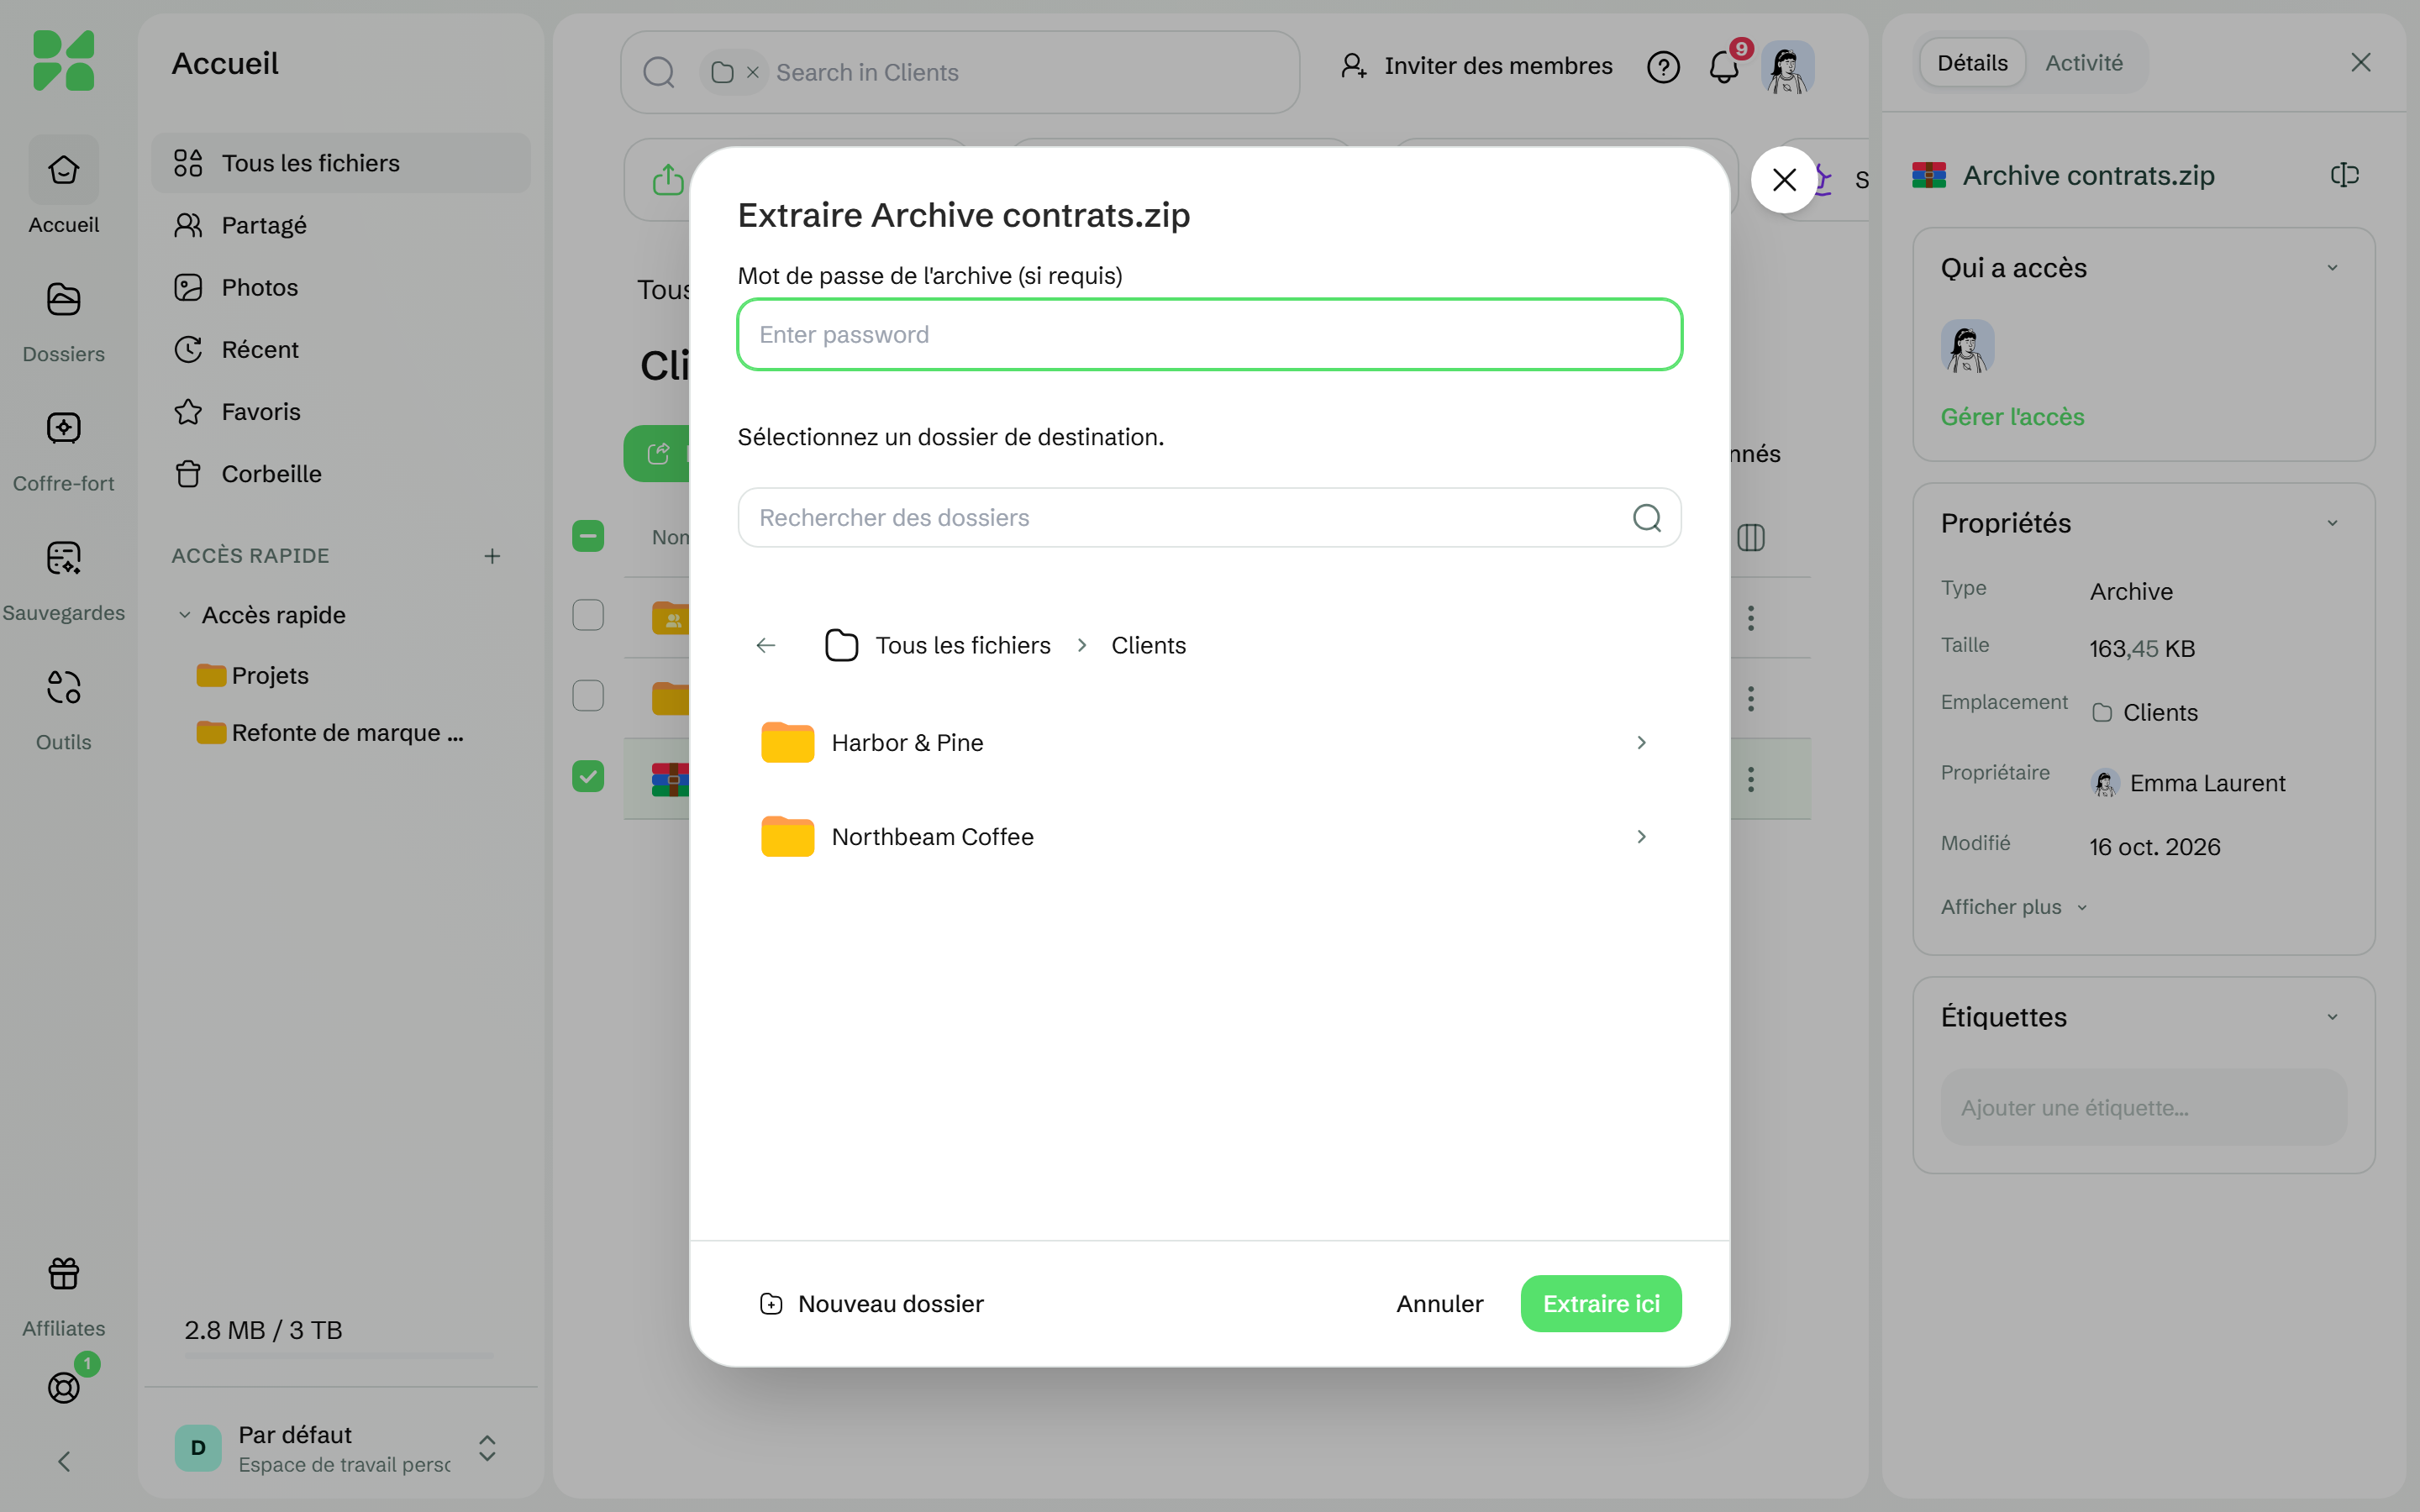Open the Accueil sidebar icon
Screen dimensions: 2420x1512
(63, 170)
